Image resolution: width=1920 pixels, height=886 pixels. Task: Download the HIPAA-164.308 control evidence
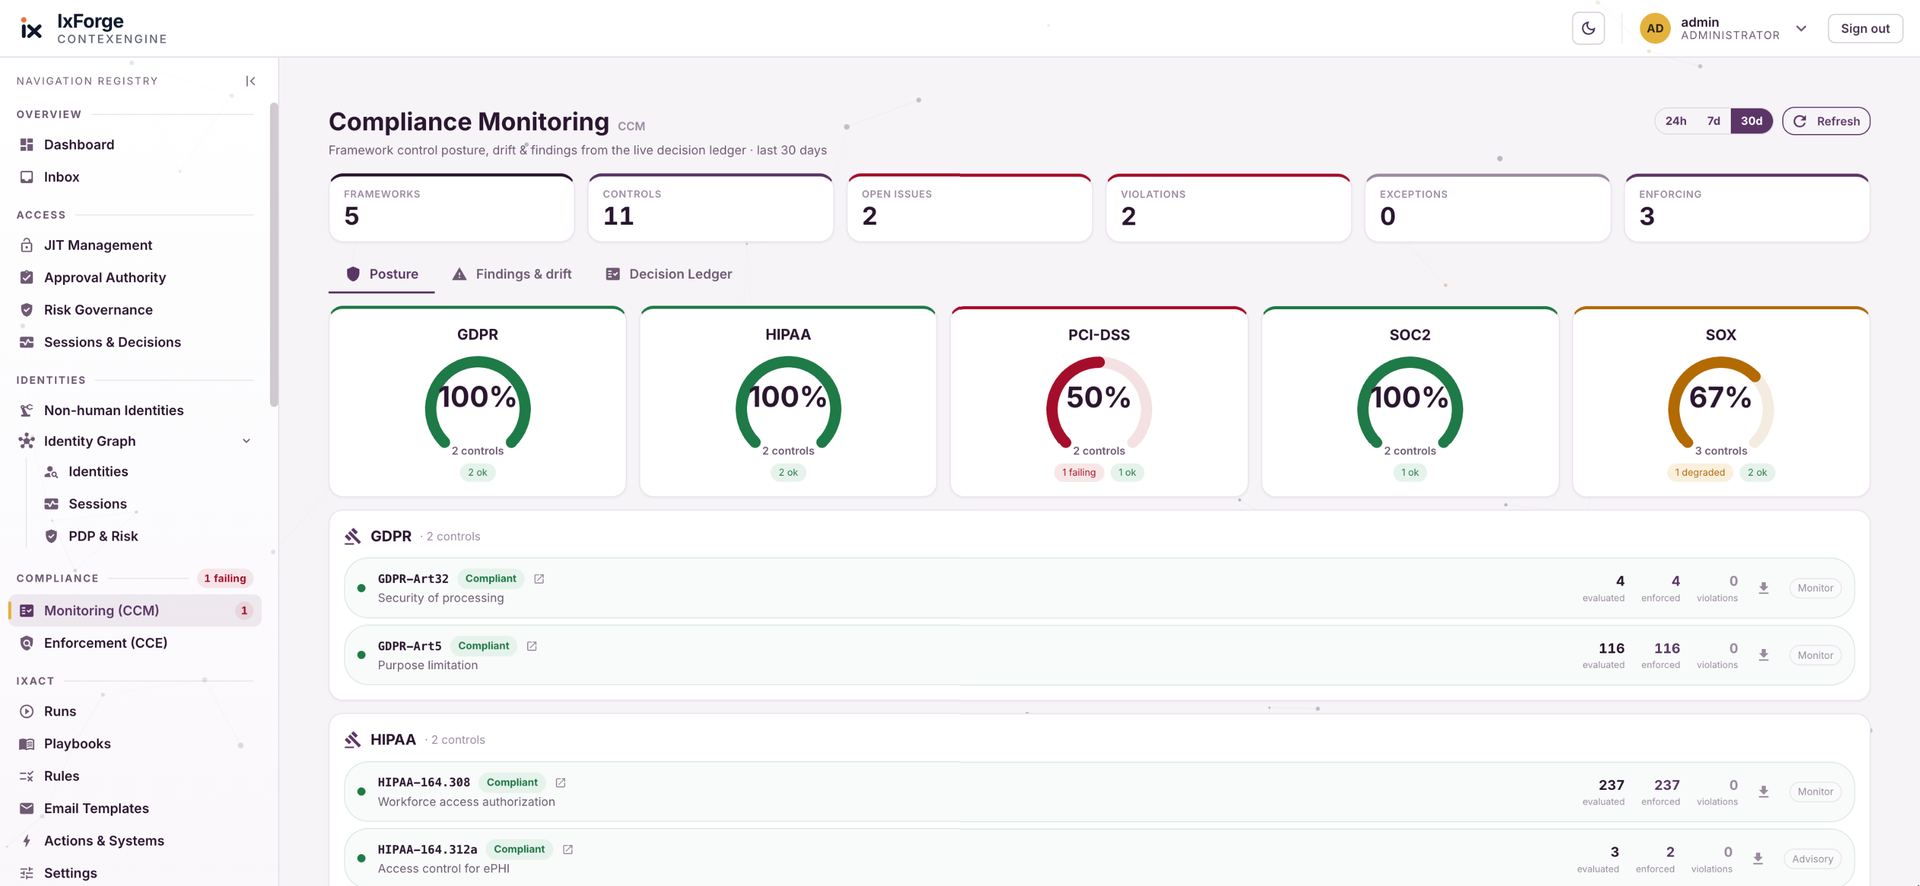1764,792
